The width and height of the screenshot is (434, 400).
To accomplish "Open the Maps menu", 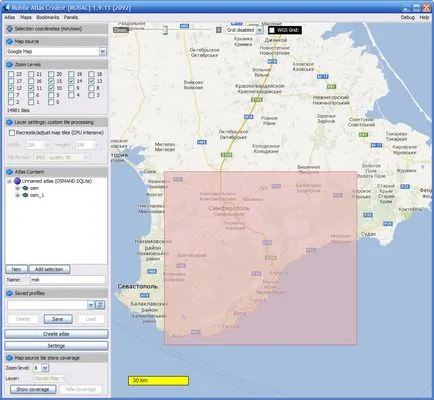I will (x=26, y=17).
